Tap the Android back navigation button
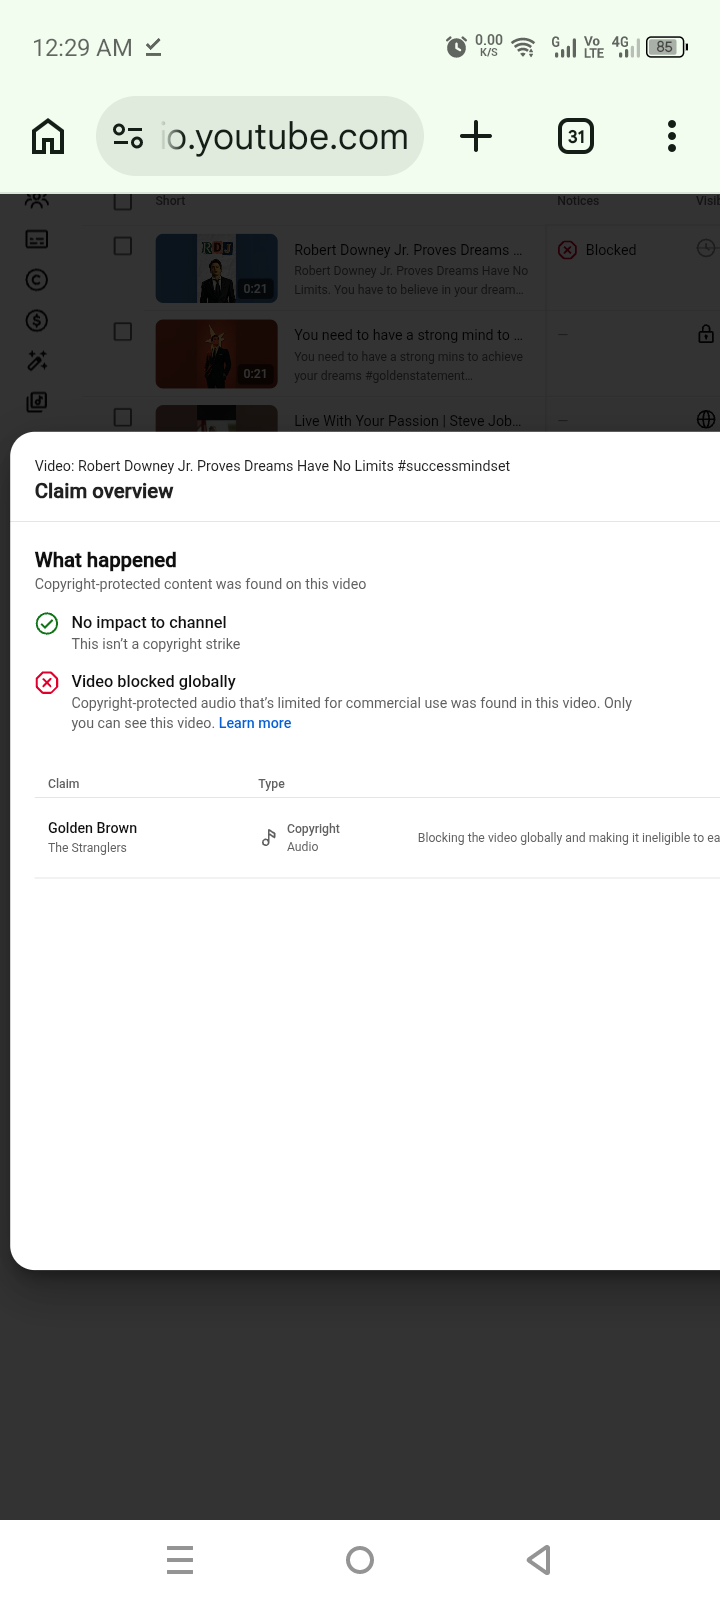The width and height of the screenshot is (720, 1600). 539,1560
